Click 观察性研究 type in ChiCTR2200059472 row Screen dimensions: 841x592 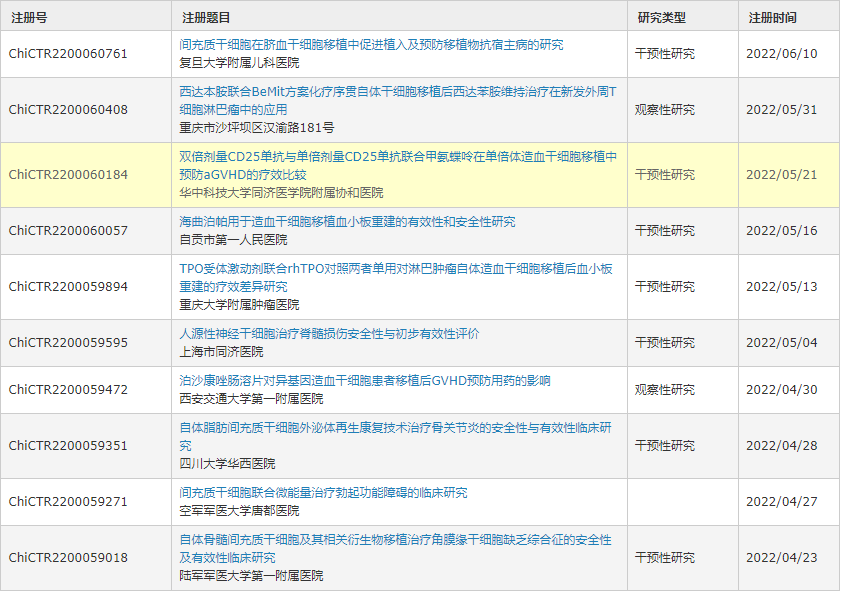click(x=665, y=390)
